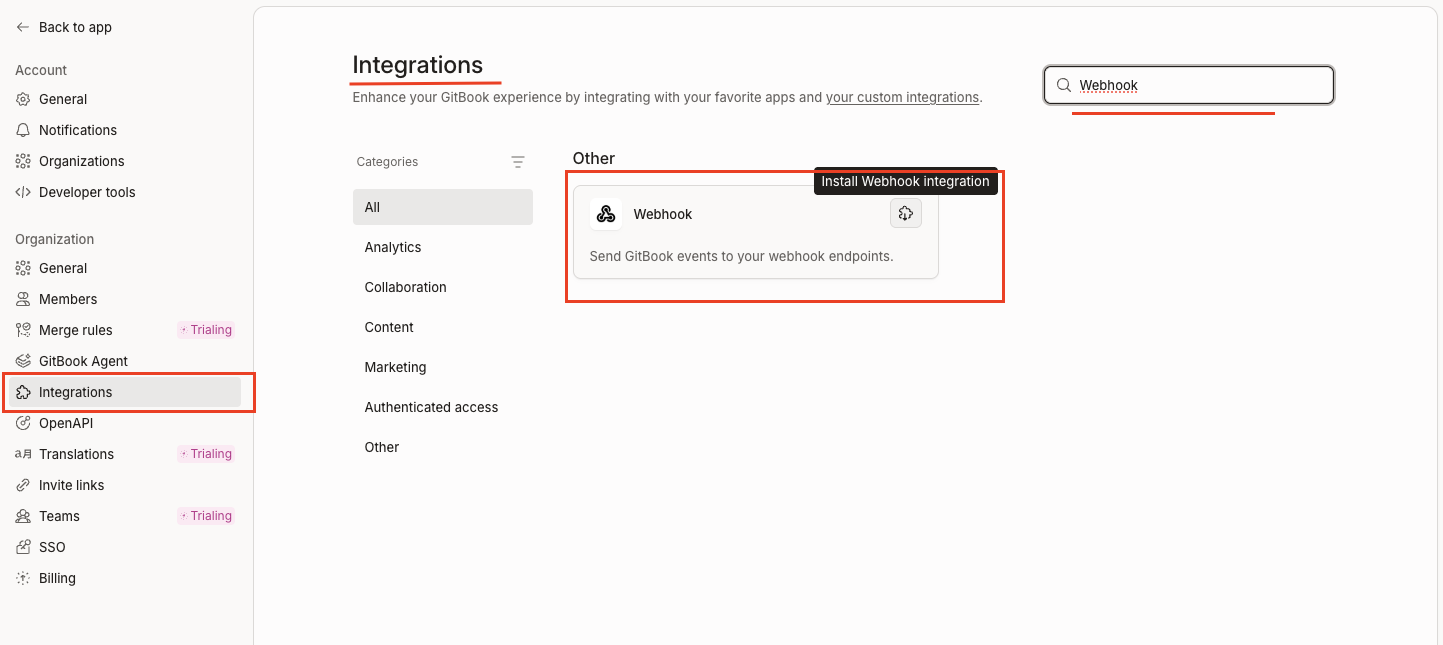This screenshot has height=645, width=1443.
Task: Select the All category
Action: (x=443, y=207)
